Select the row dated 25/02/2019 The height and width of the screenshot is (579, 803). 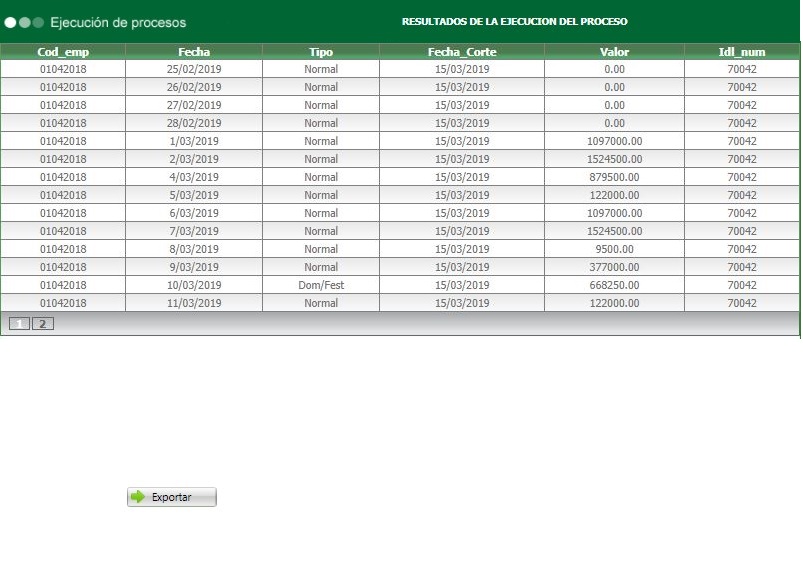(400, 69)
